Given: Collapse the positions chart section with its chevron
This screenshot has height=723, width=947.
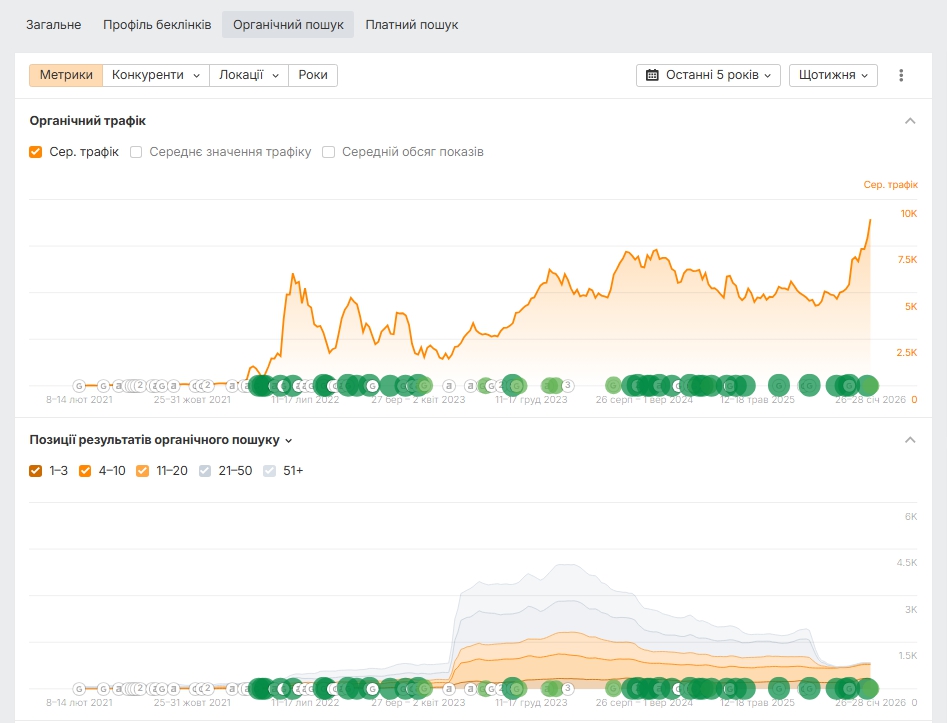Looking at the screenshot, I should (910, 440).
